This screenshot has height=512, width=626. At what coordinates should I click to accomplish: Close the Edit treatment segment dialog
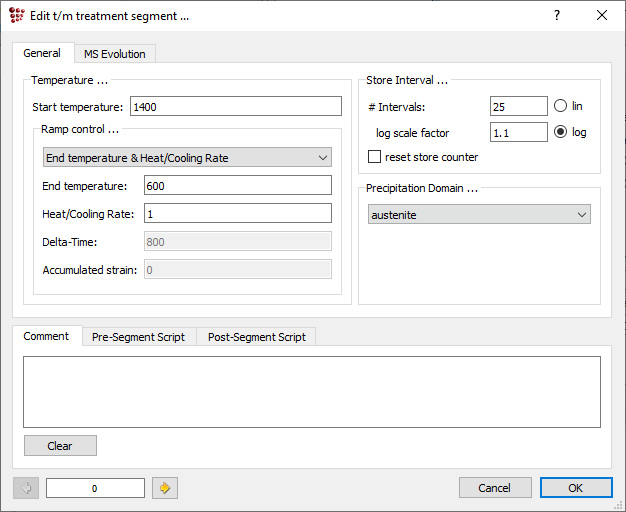(602, 15)
